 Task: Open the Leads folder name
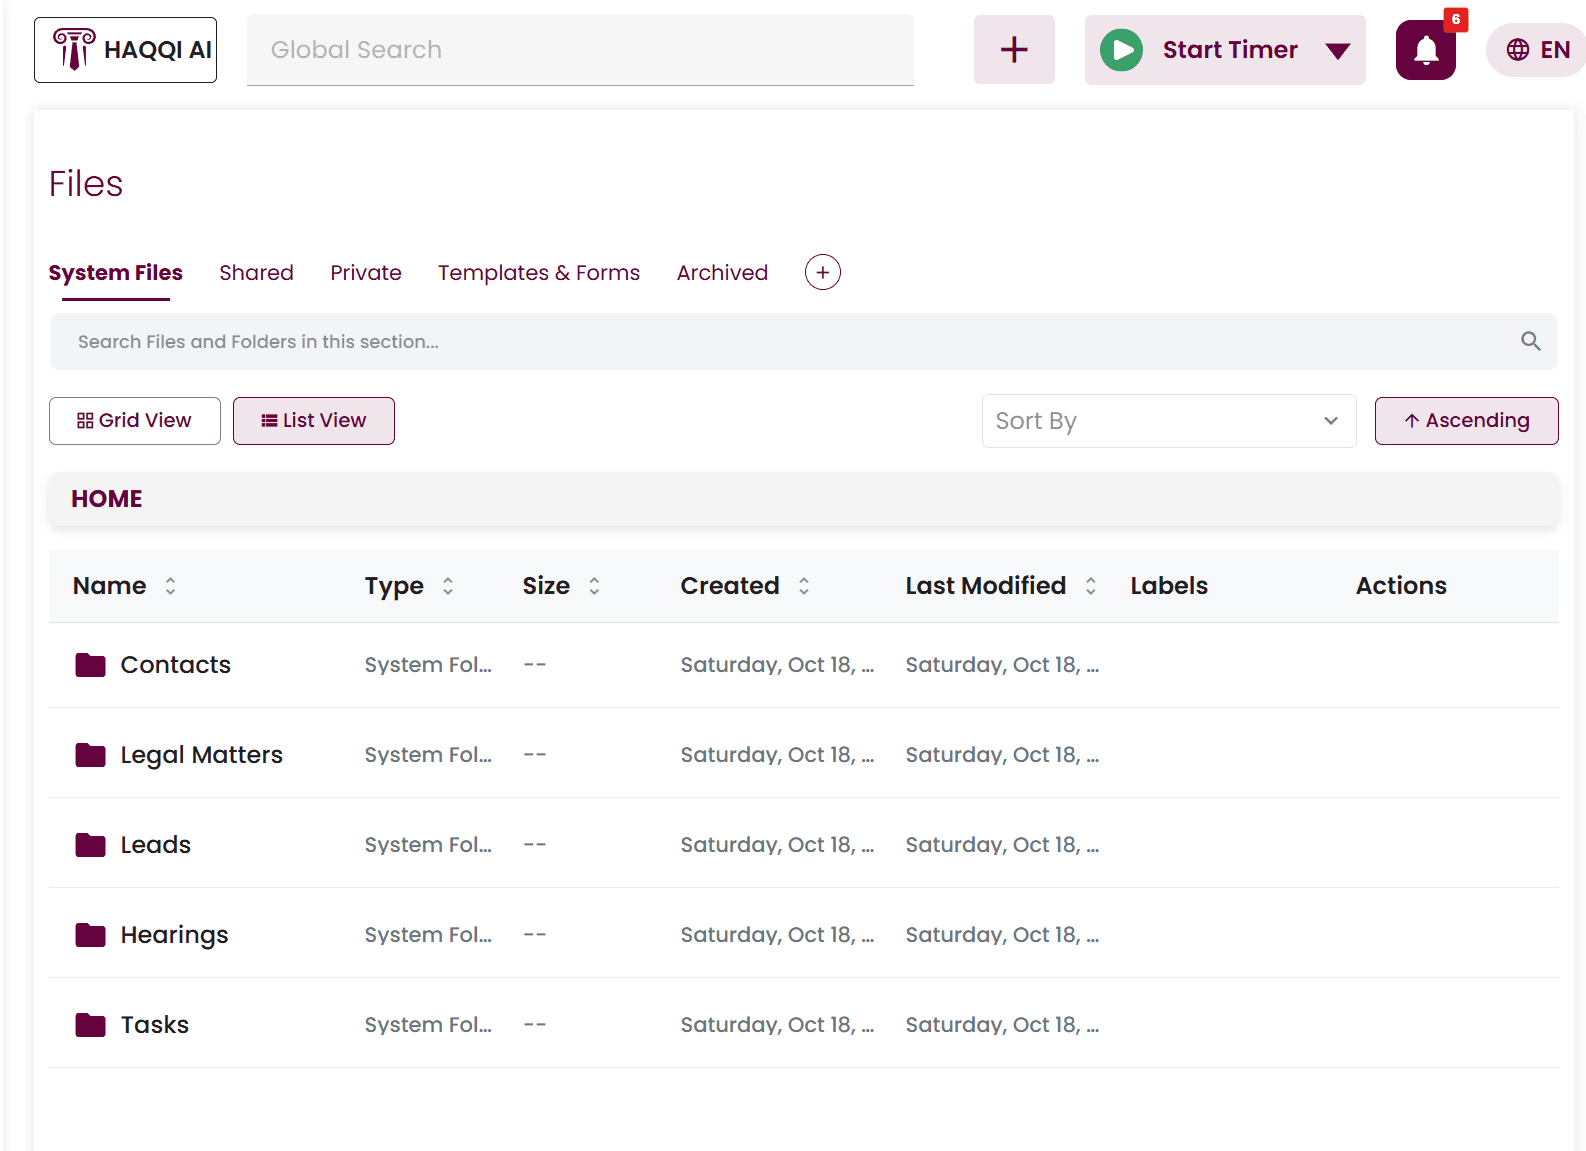(156, 845)
